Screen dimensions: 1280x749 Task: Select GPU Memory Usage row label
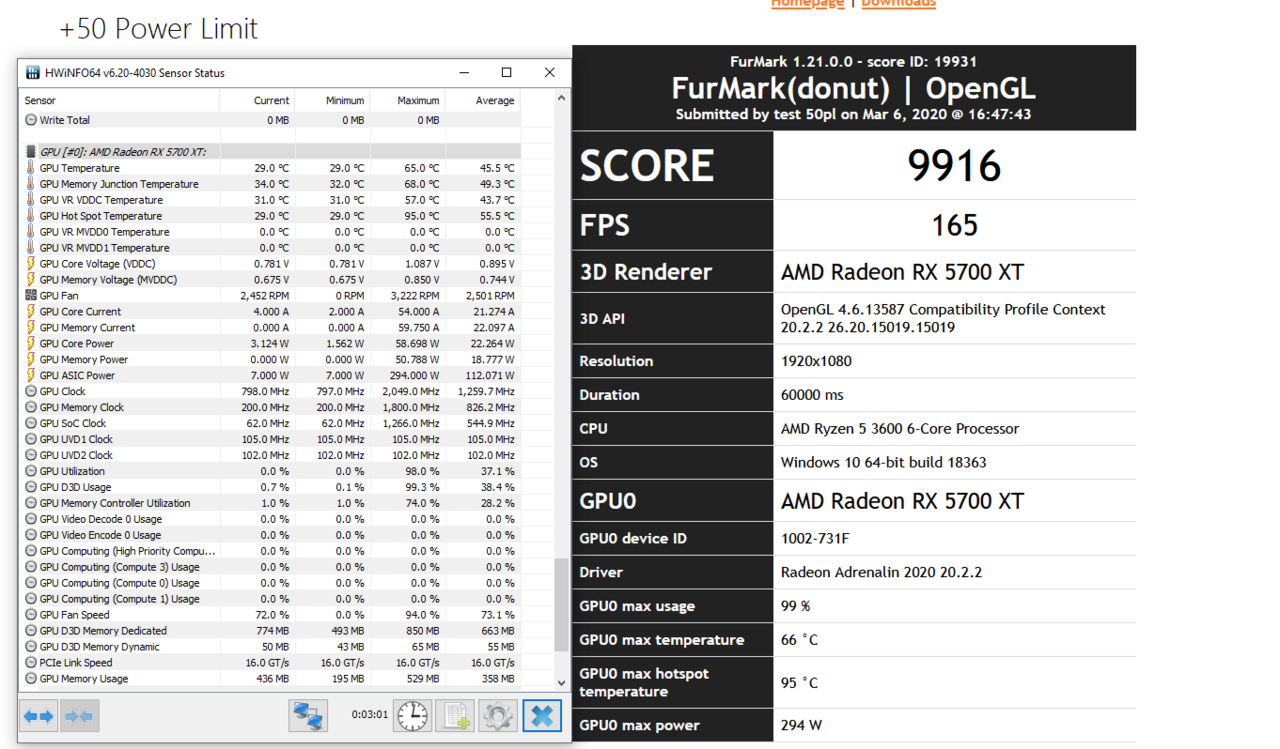point(84,679)
